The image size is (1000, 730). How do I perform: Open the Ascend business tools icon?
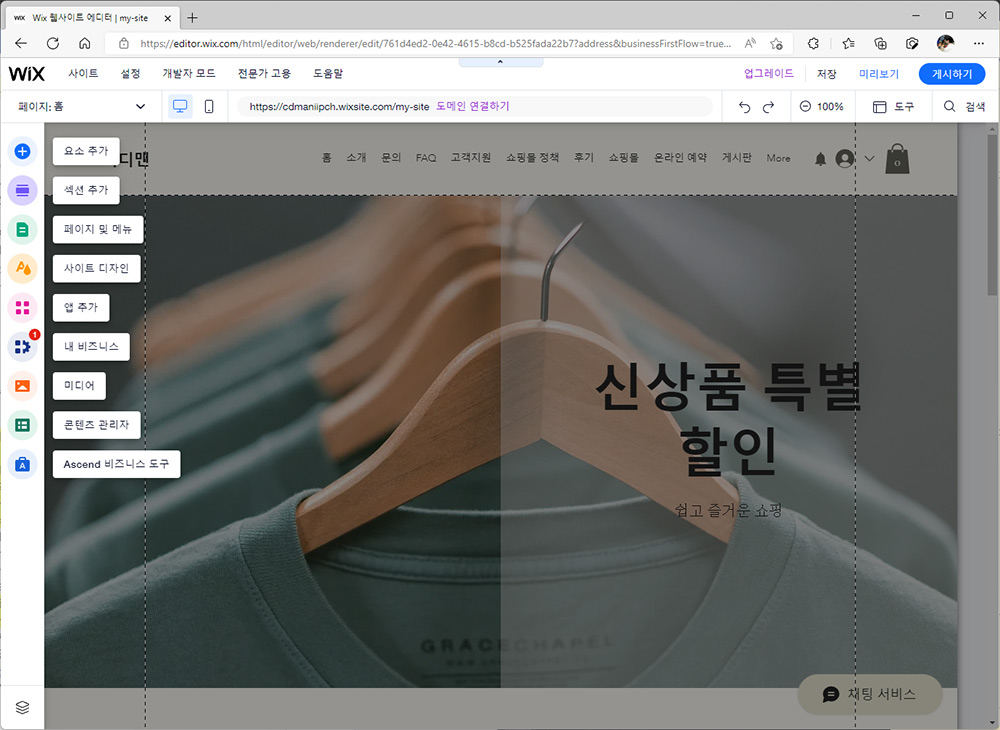coord(22,464)
